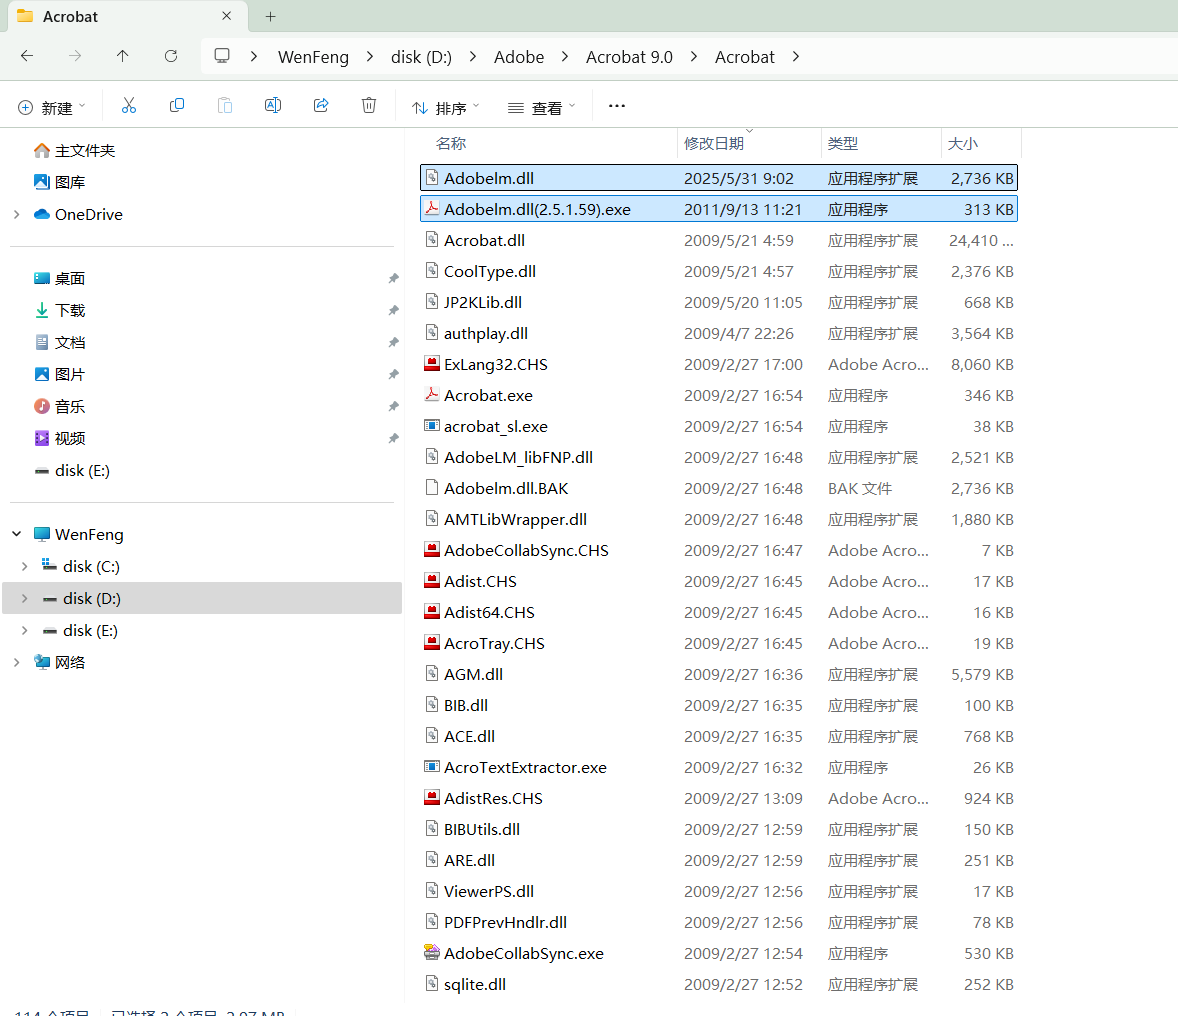Select the Adobelm.dll(2.5.1.59).exe file
1178x1016 pixels.
[719, 209]
